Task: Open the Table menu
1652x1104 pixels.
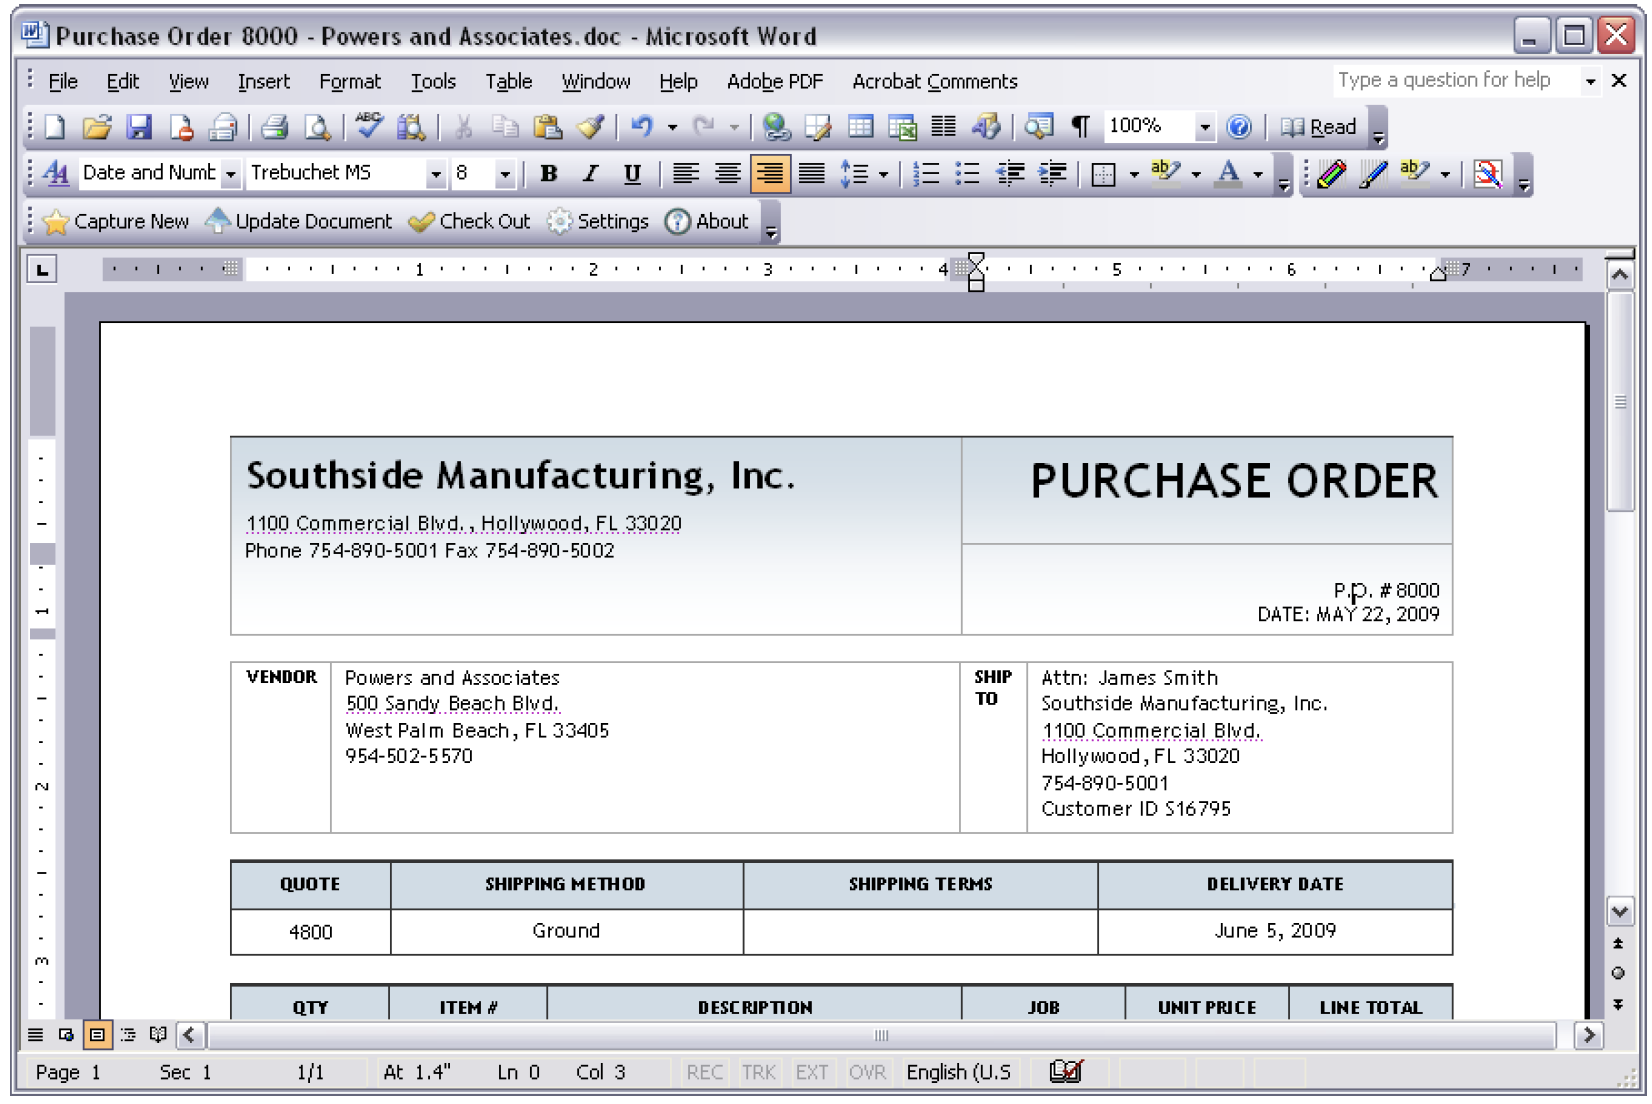Action: pos(509,81)
